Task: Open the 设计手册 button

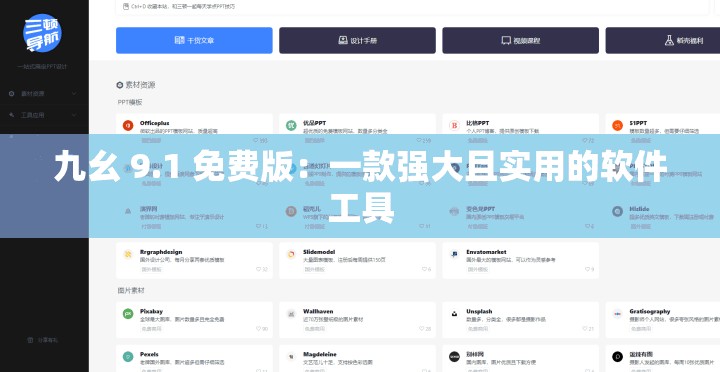Action: click(x=357, y=40)
